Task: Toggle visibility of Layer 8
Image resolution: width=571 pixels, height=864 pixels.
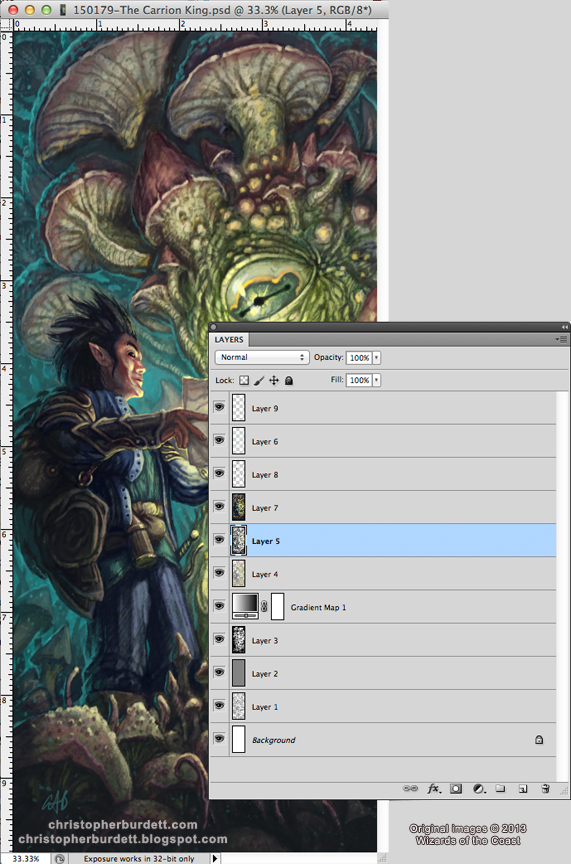Action: pos(219,473)
